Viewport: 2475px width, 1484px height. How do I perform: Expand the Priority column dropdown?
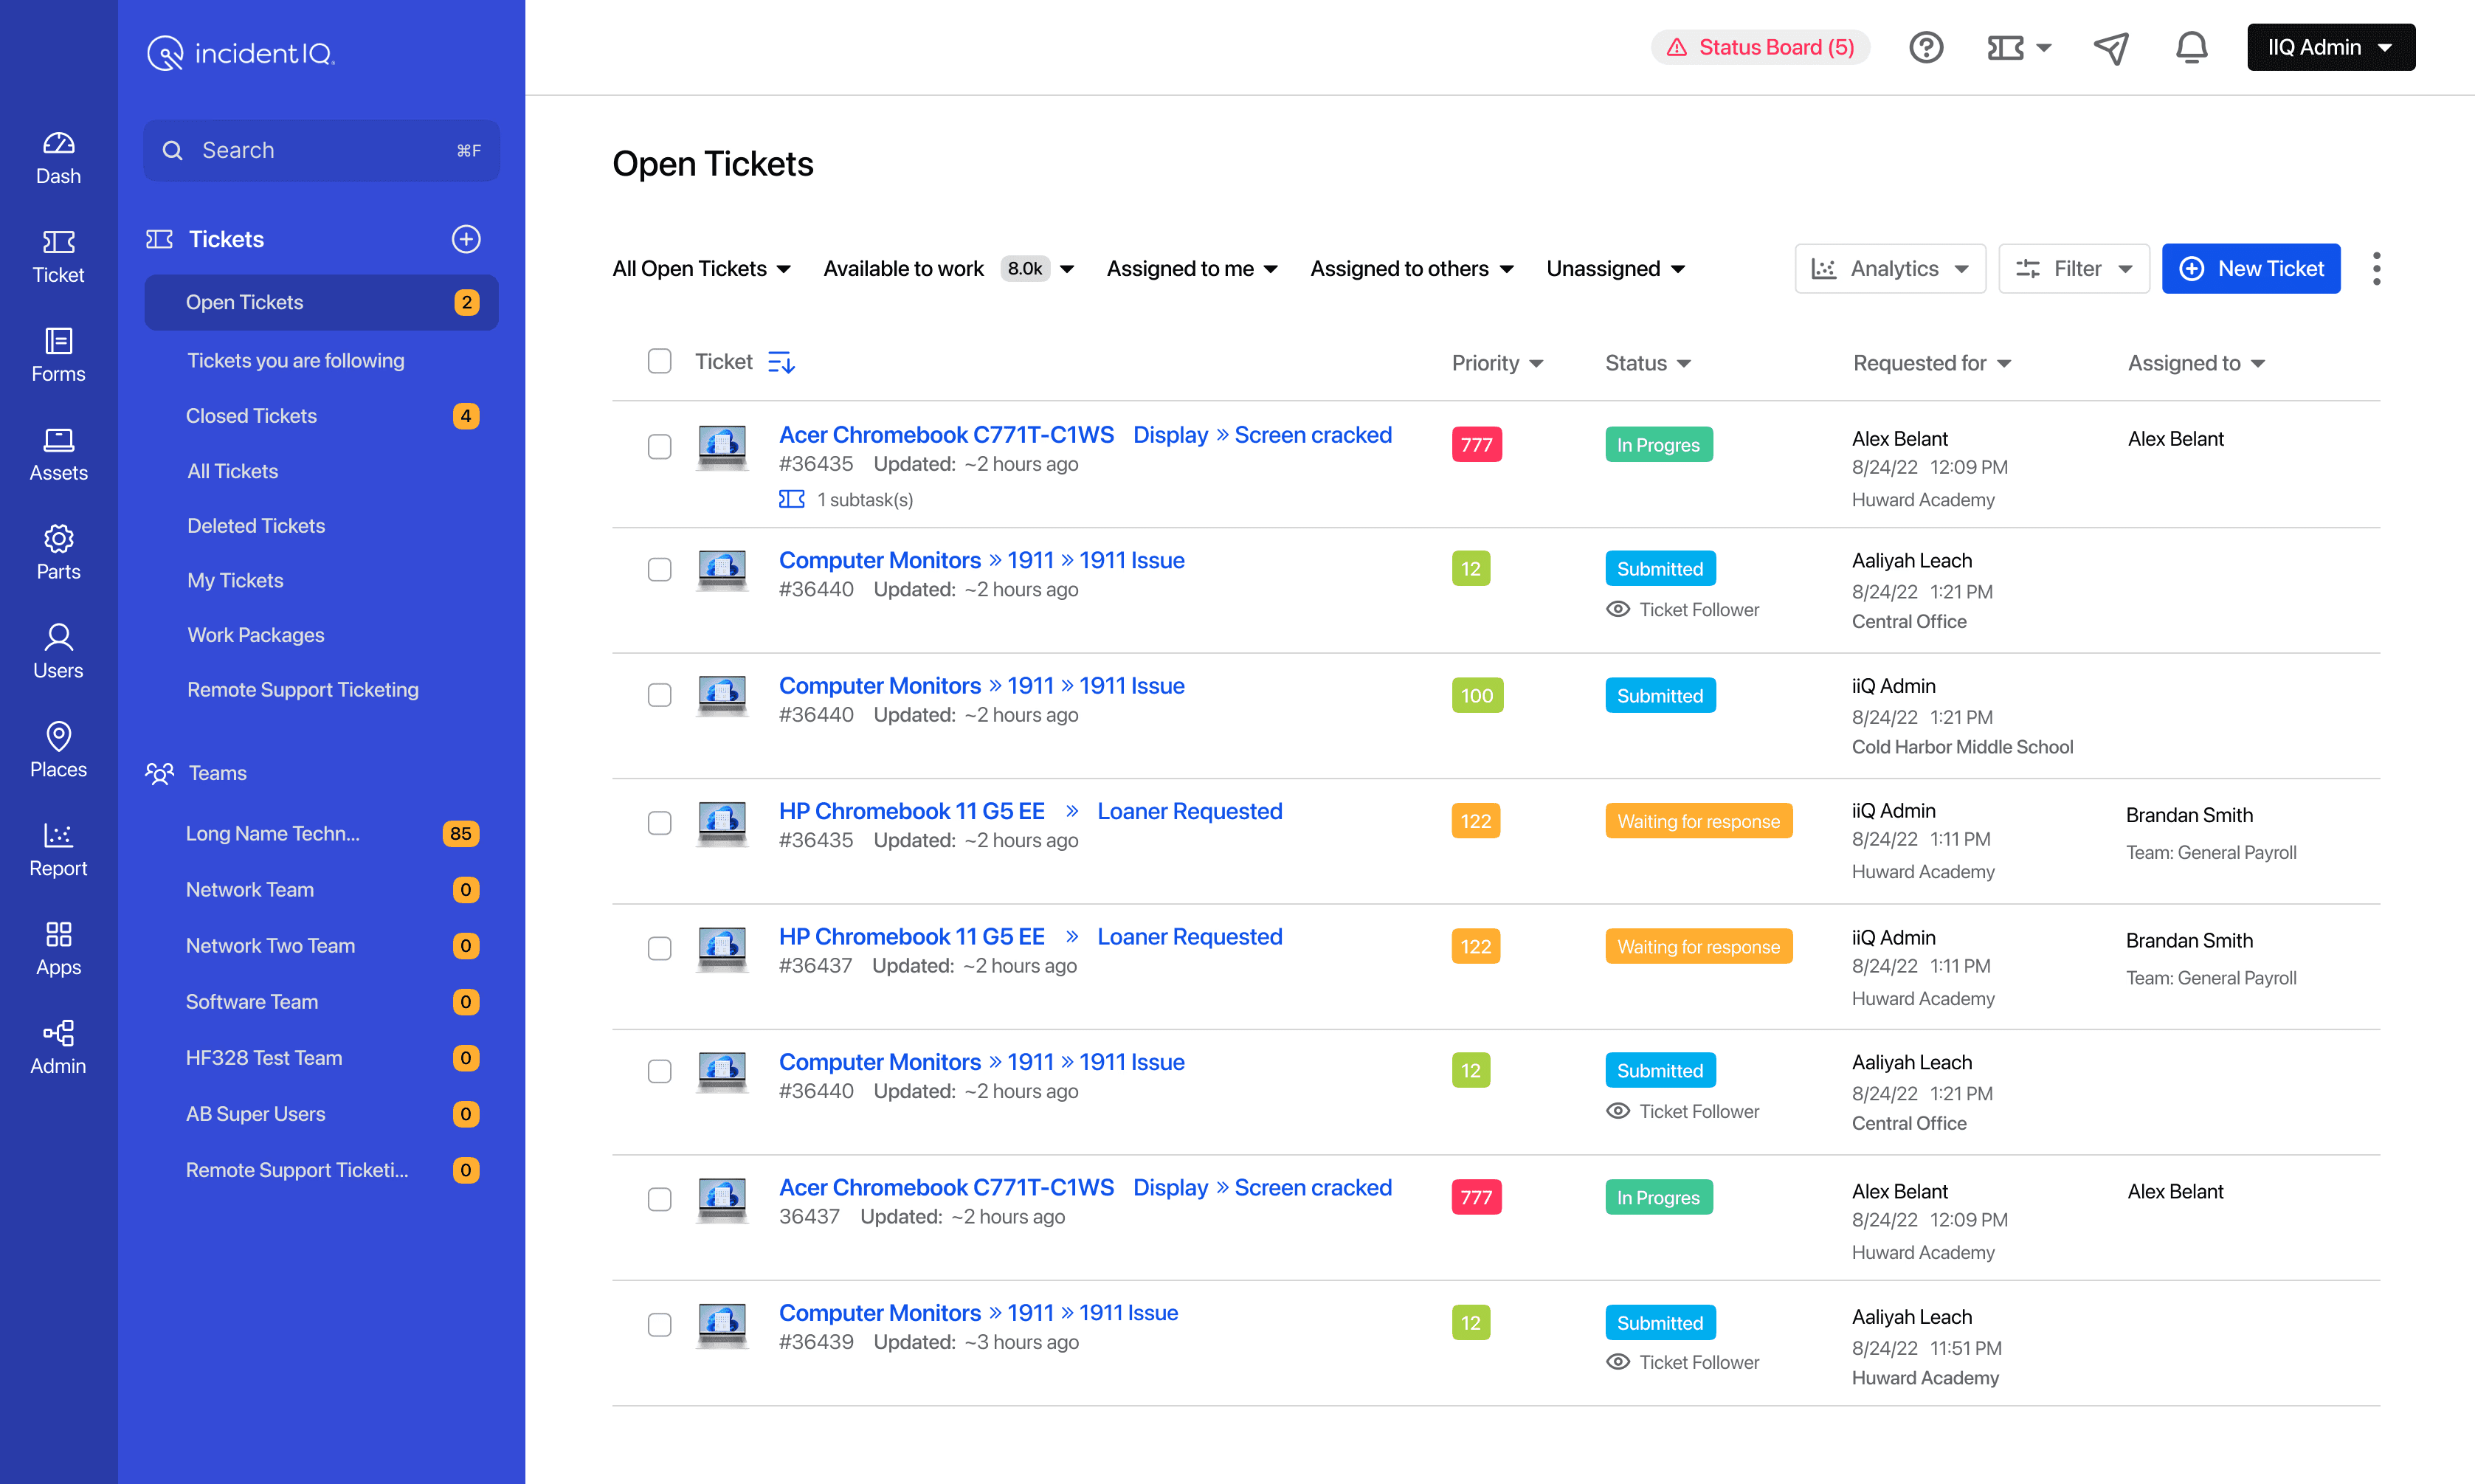pos(1497,363)
